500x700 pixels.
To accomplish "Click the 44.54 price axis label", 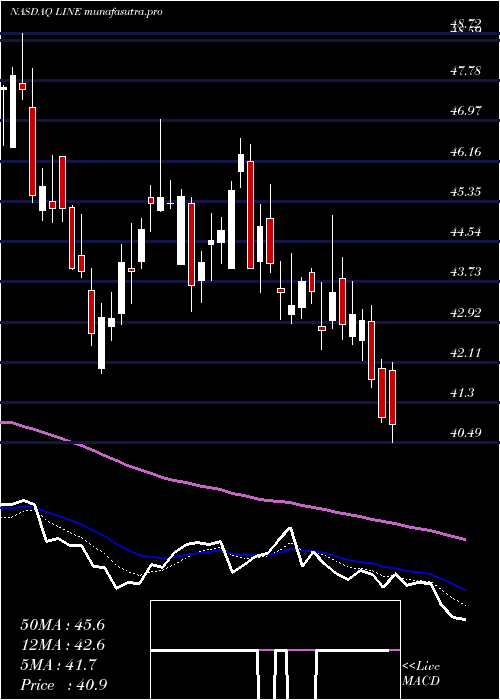I will click(466, 232).
